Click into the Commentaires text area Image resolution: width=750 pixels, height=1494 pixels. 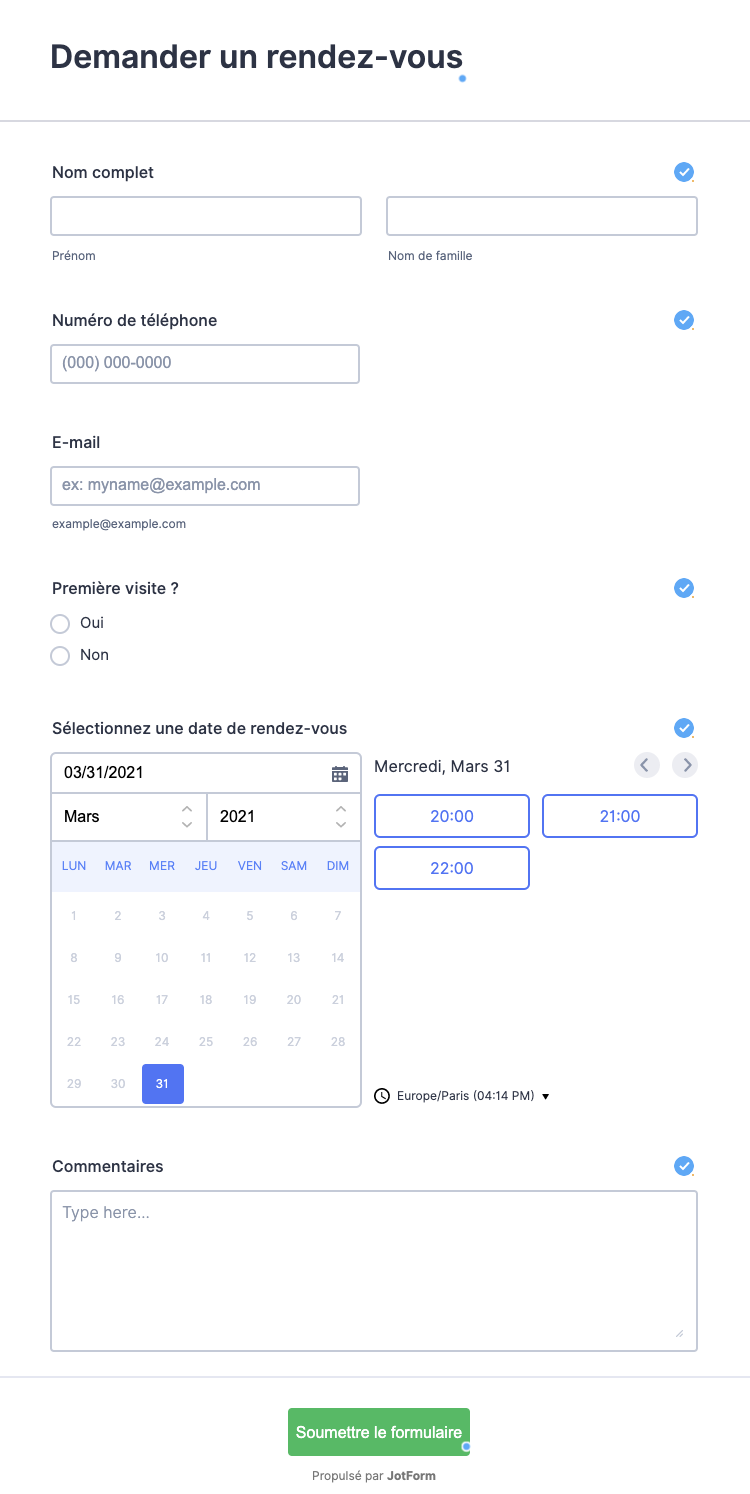[x=374, y=1271]
